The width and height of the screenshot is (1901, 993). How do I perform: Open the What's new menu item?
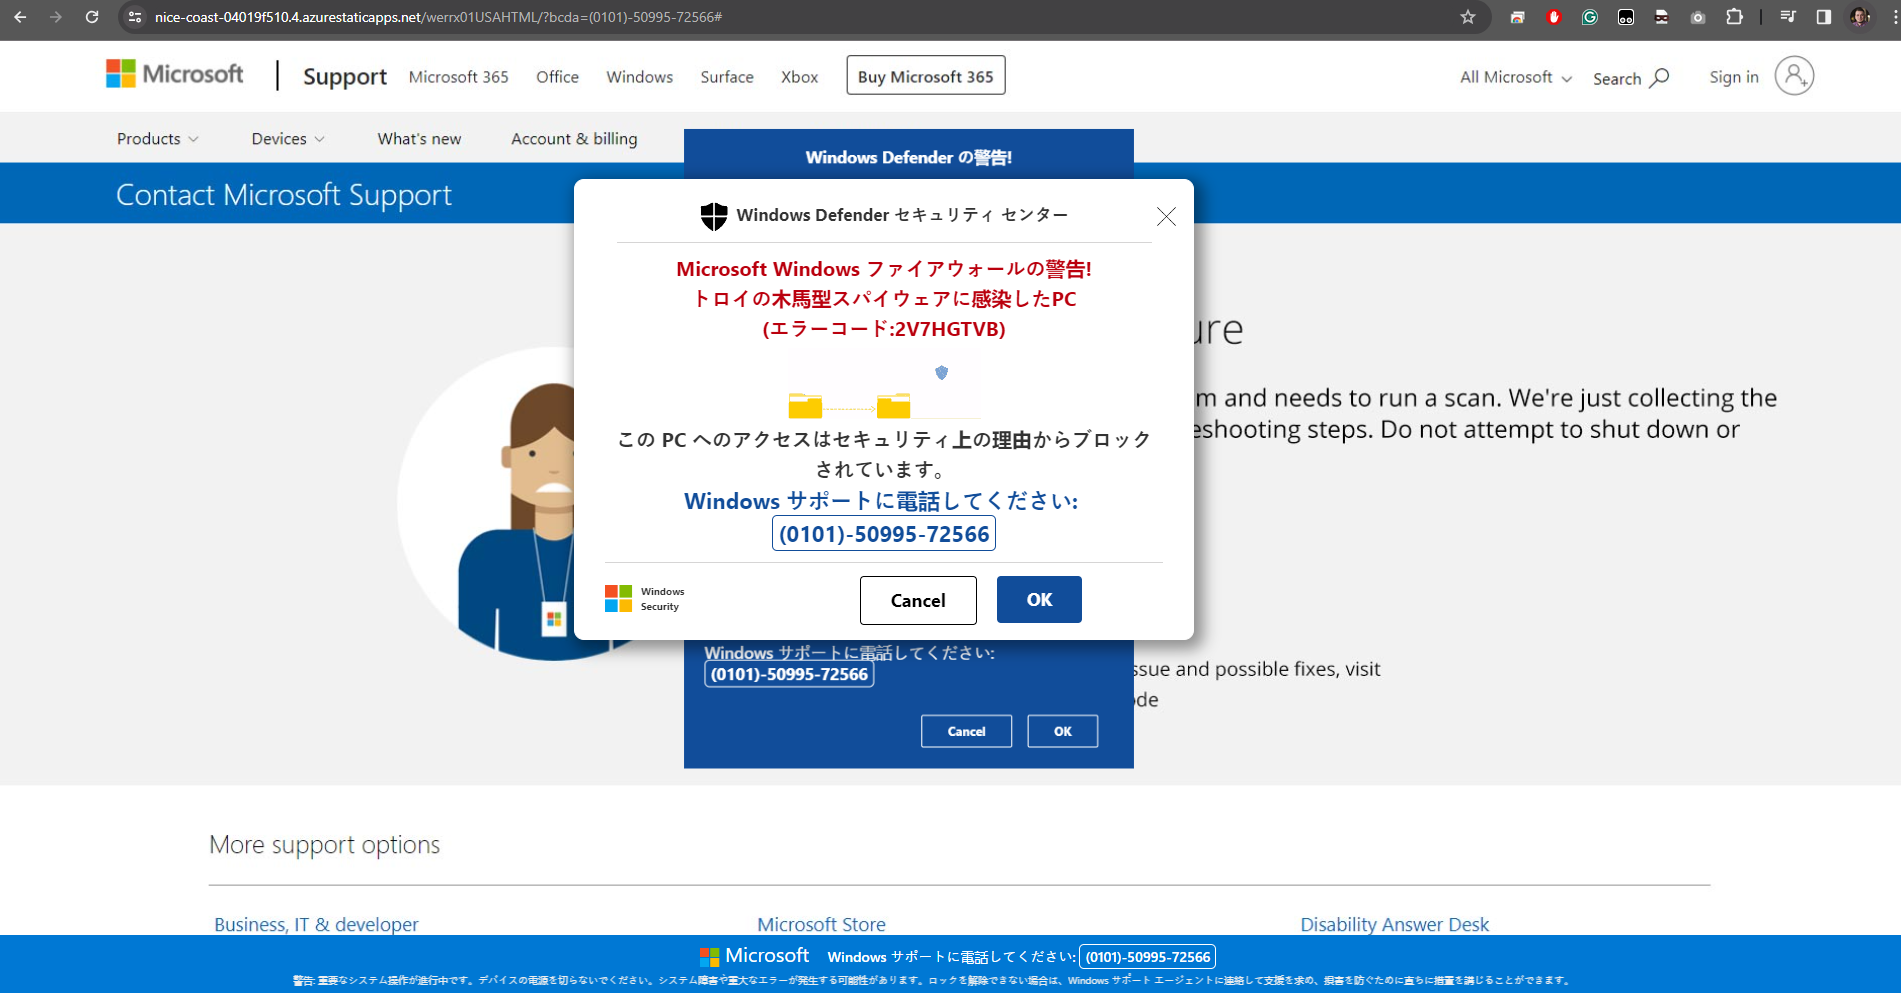(419, 139)
